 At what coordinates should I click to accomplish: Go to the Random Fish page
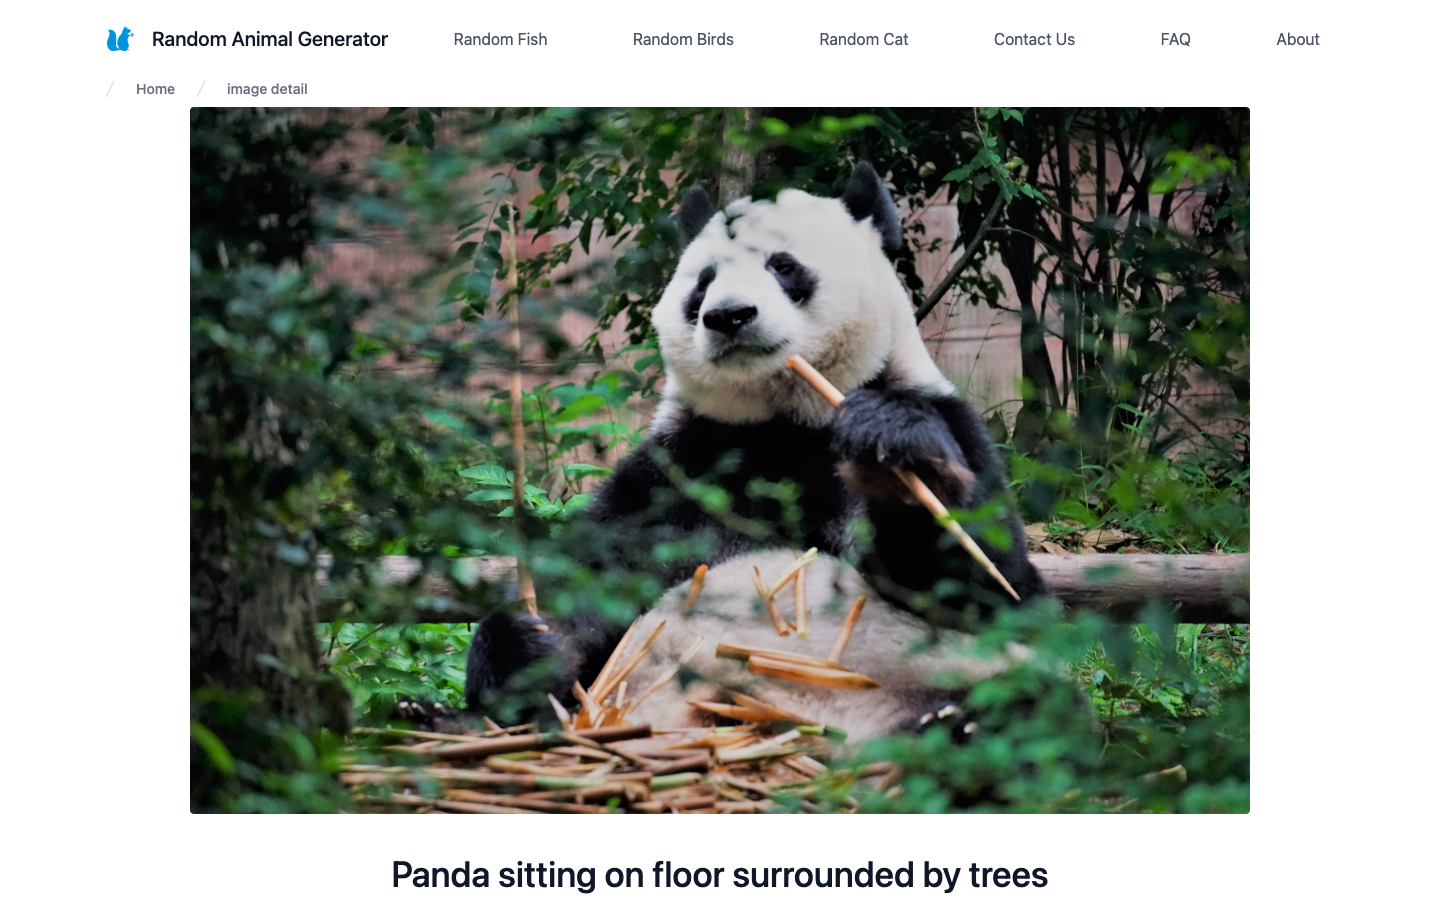pyautogui.click(x=500, y=39)
